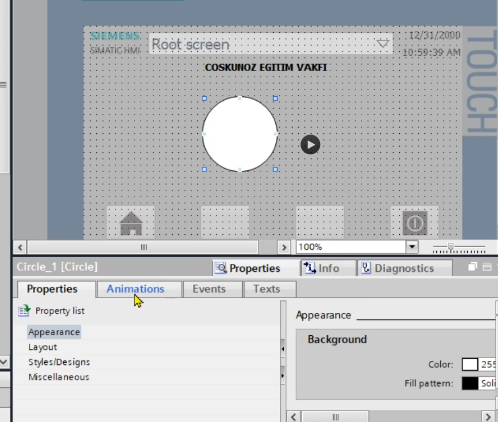
Task: Open the Root screen dropdown arrow
Action: [383, 43]
